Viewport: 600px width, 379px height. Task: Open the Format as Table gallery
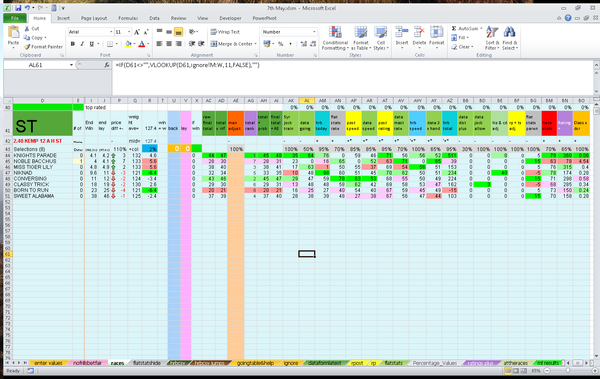[360, 38]
